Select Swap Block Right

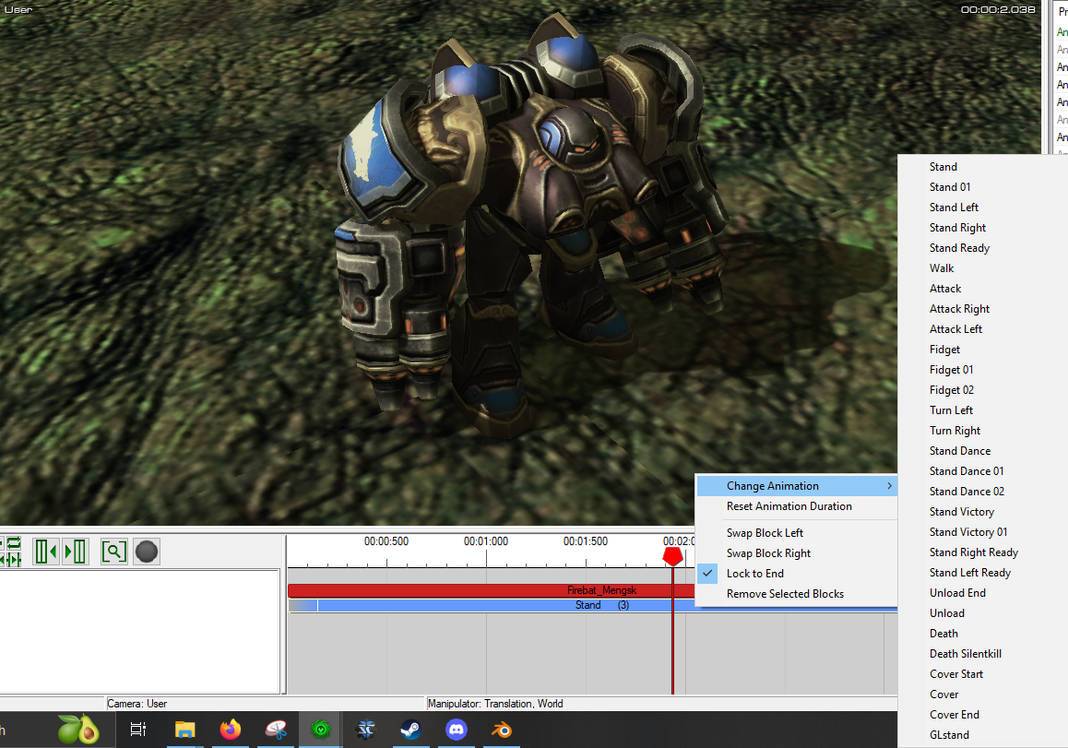[x=768, y=553]
